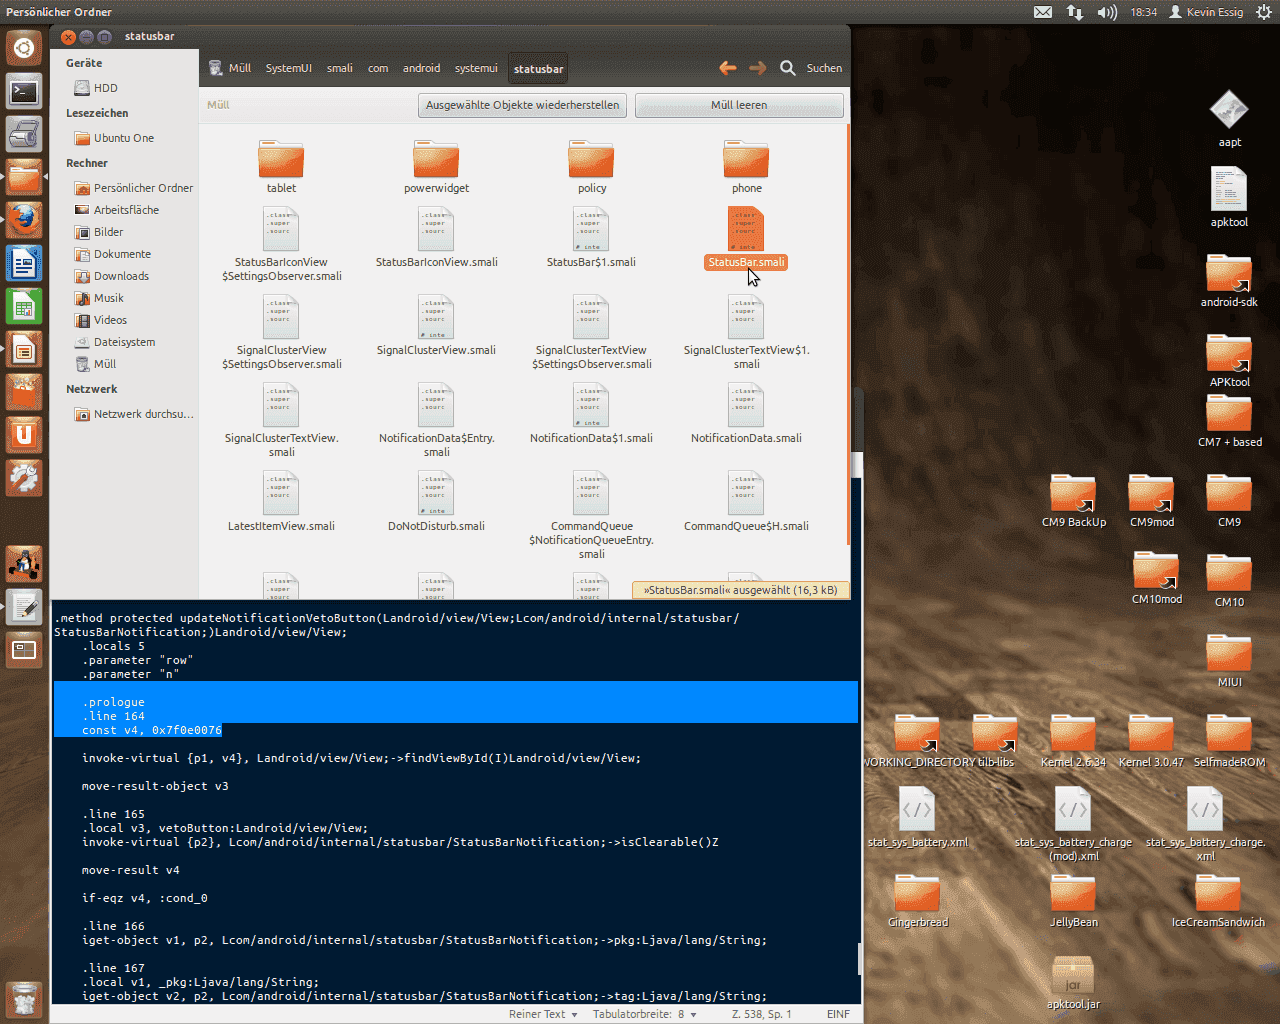The width and height of the screenshot is (1280, 1024).
Task: Click SystemUI breadcrumb in path bar
Action: [288, 68]
